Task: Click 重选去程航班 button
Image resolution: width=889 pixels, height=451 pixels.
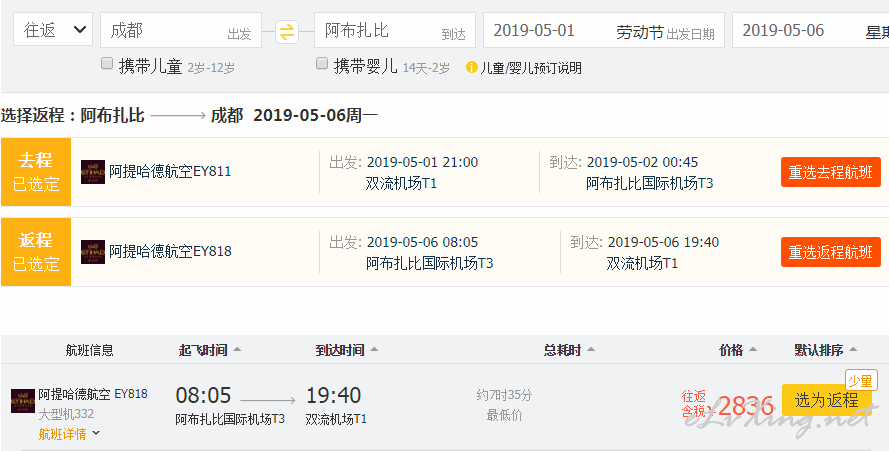Action: tap(831, 172)
